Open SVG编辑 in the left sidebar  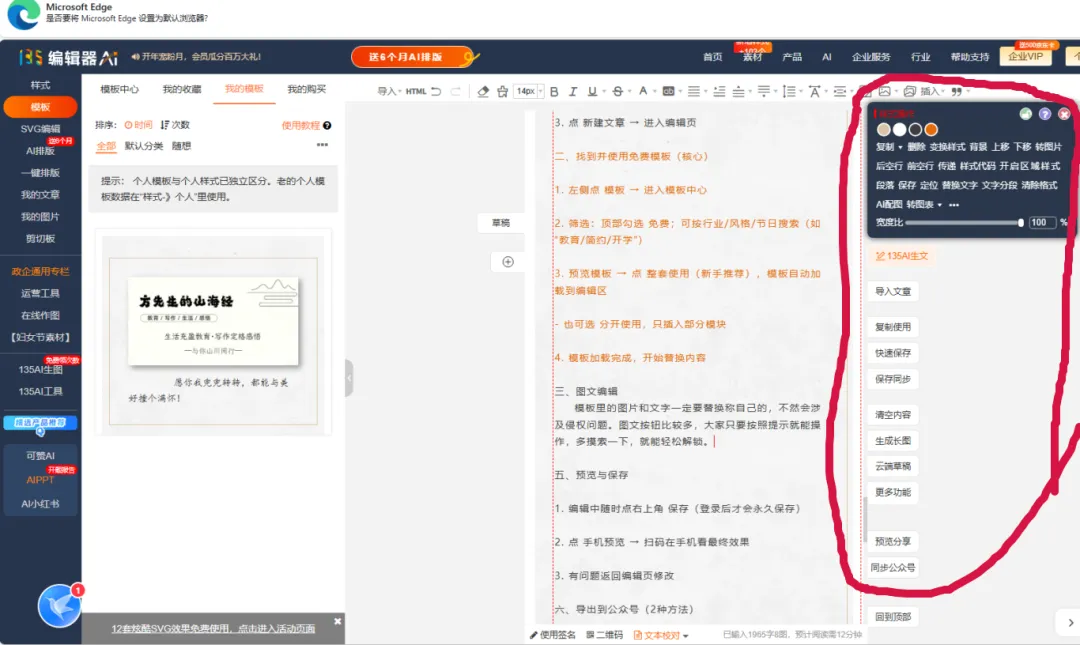(x=40, y=129)
